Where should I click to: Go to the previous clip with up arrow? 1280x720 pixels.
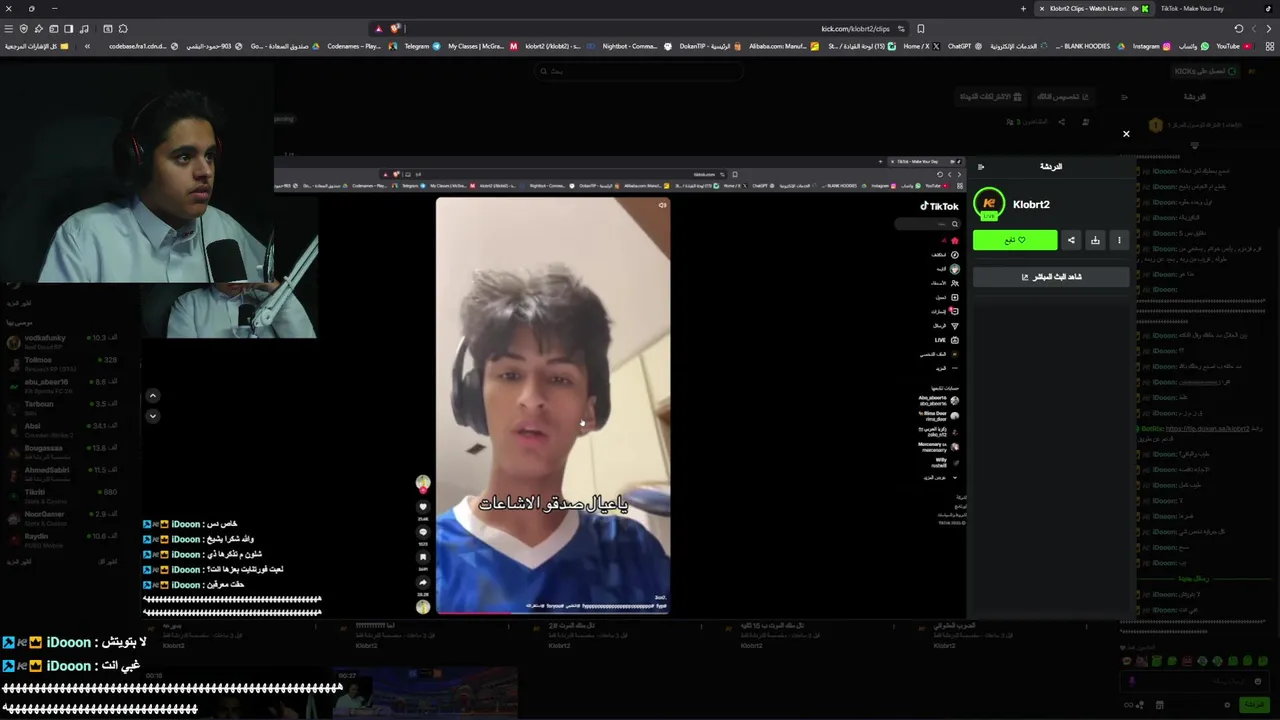(152, 396)
